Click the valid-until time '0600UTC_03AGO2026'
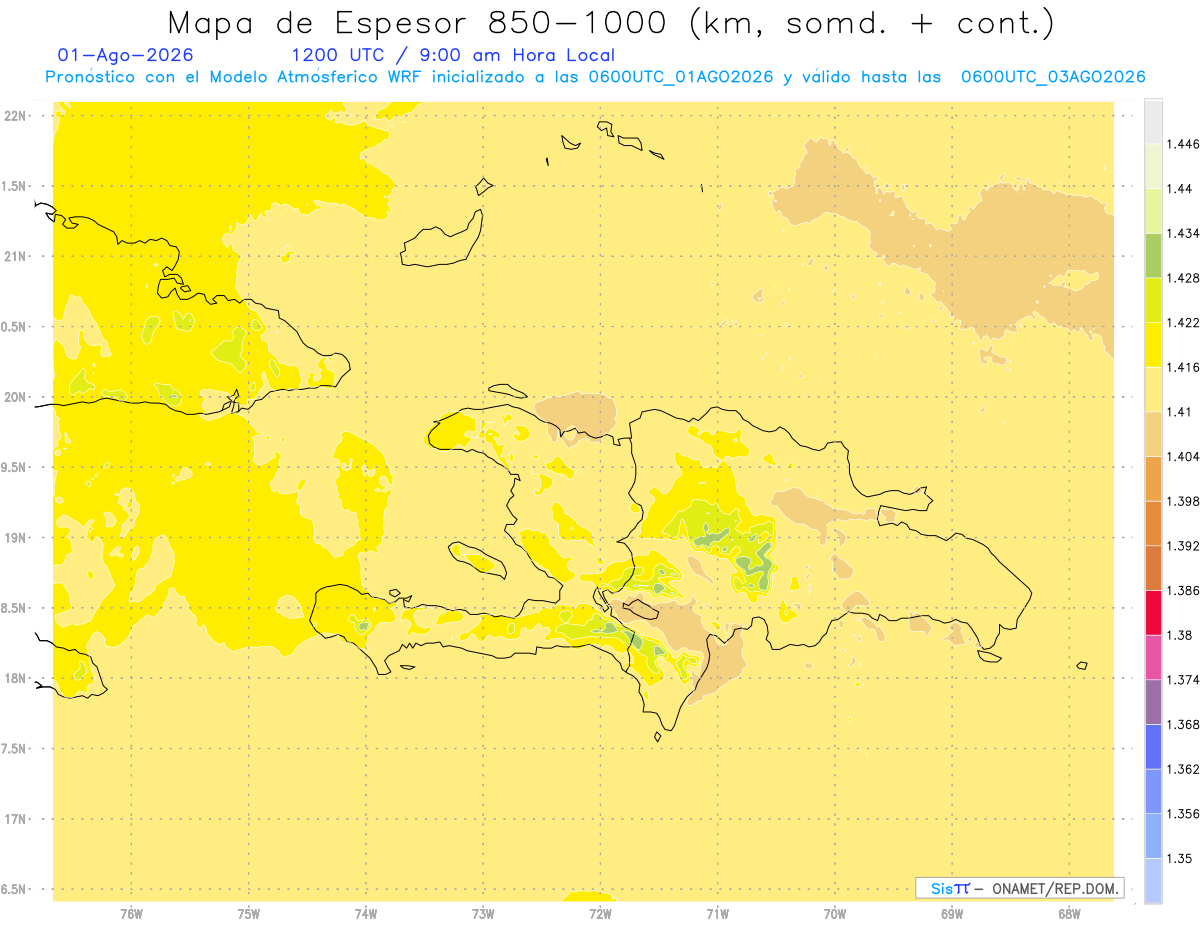Viewport: 1200px width, 927px height. tap(1053, 77)
